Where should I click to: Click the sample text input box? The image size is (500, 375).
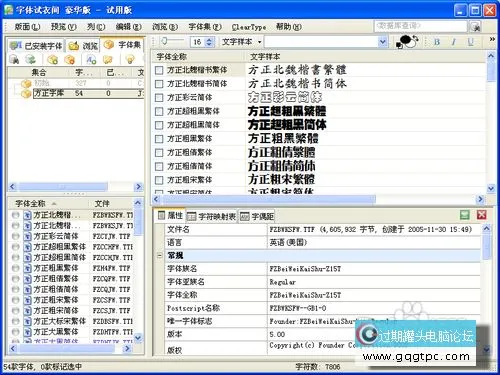[x=322, y=42]
